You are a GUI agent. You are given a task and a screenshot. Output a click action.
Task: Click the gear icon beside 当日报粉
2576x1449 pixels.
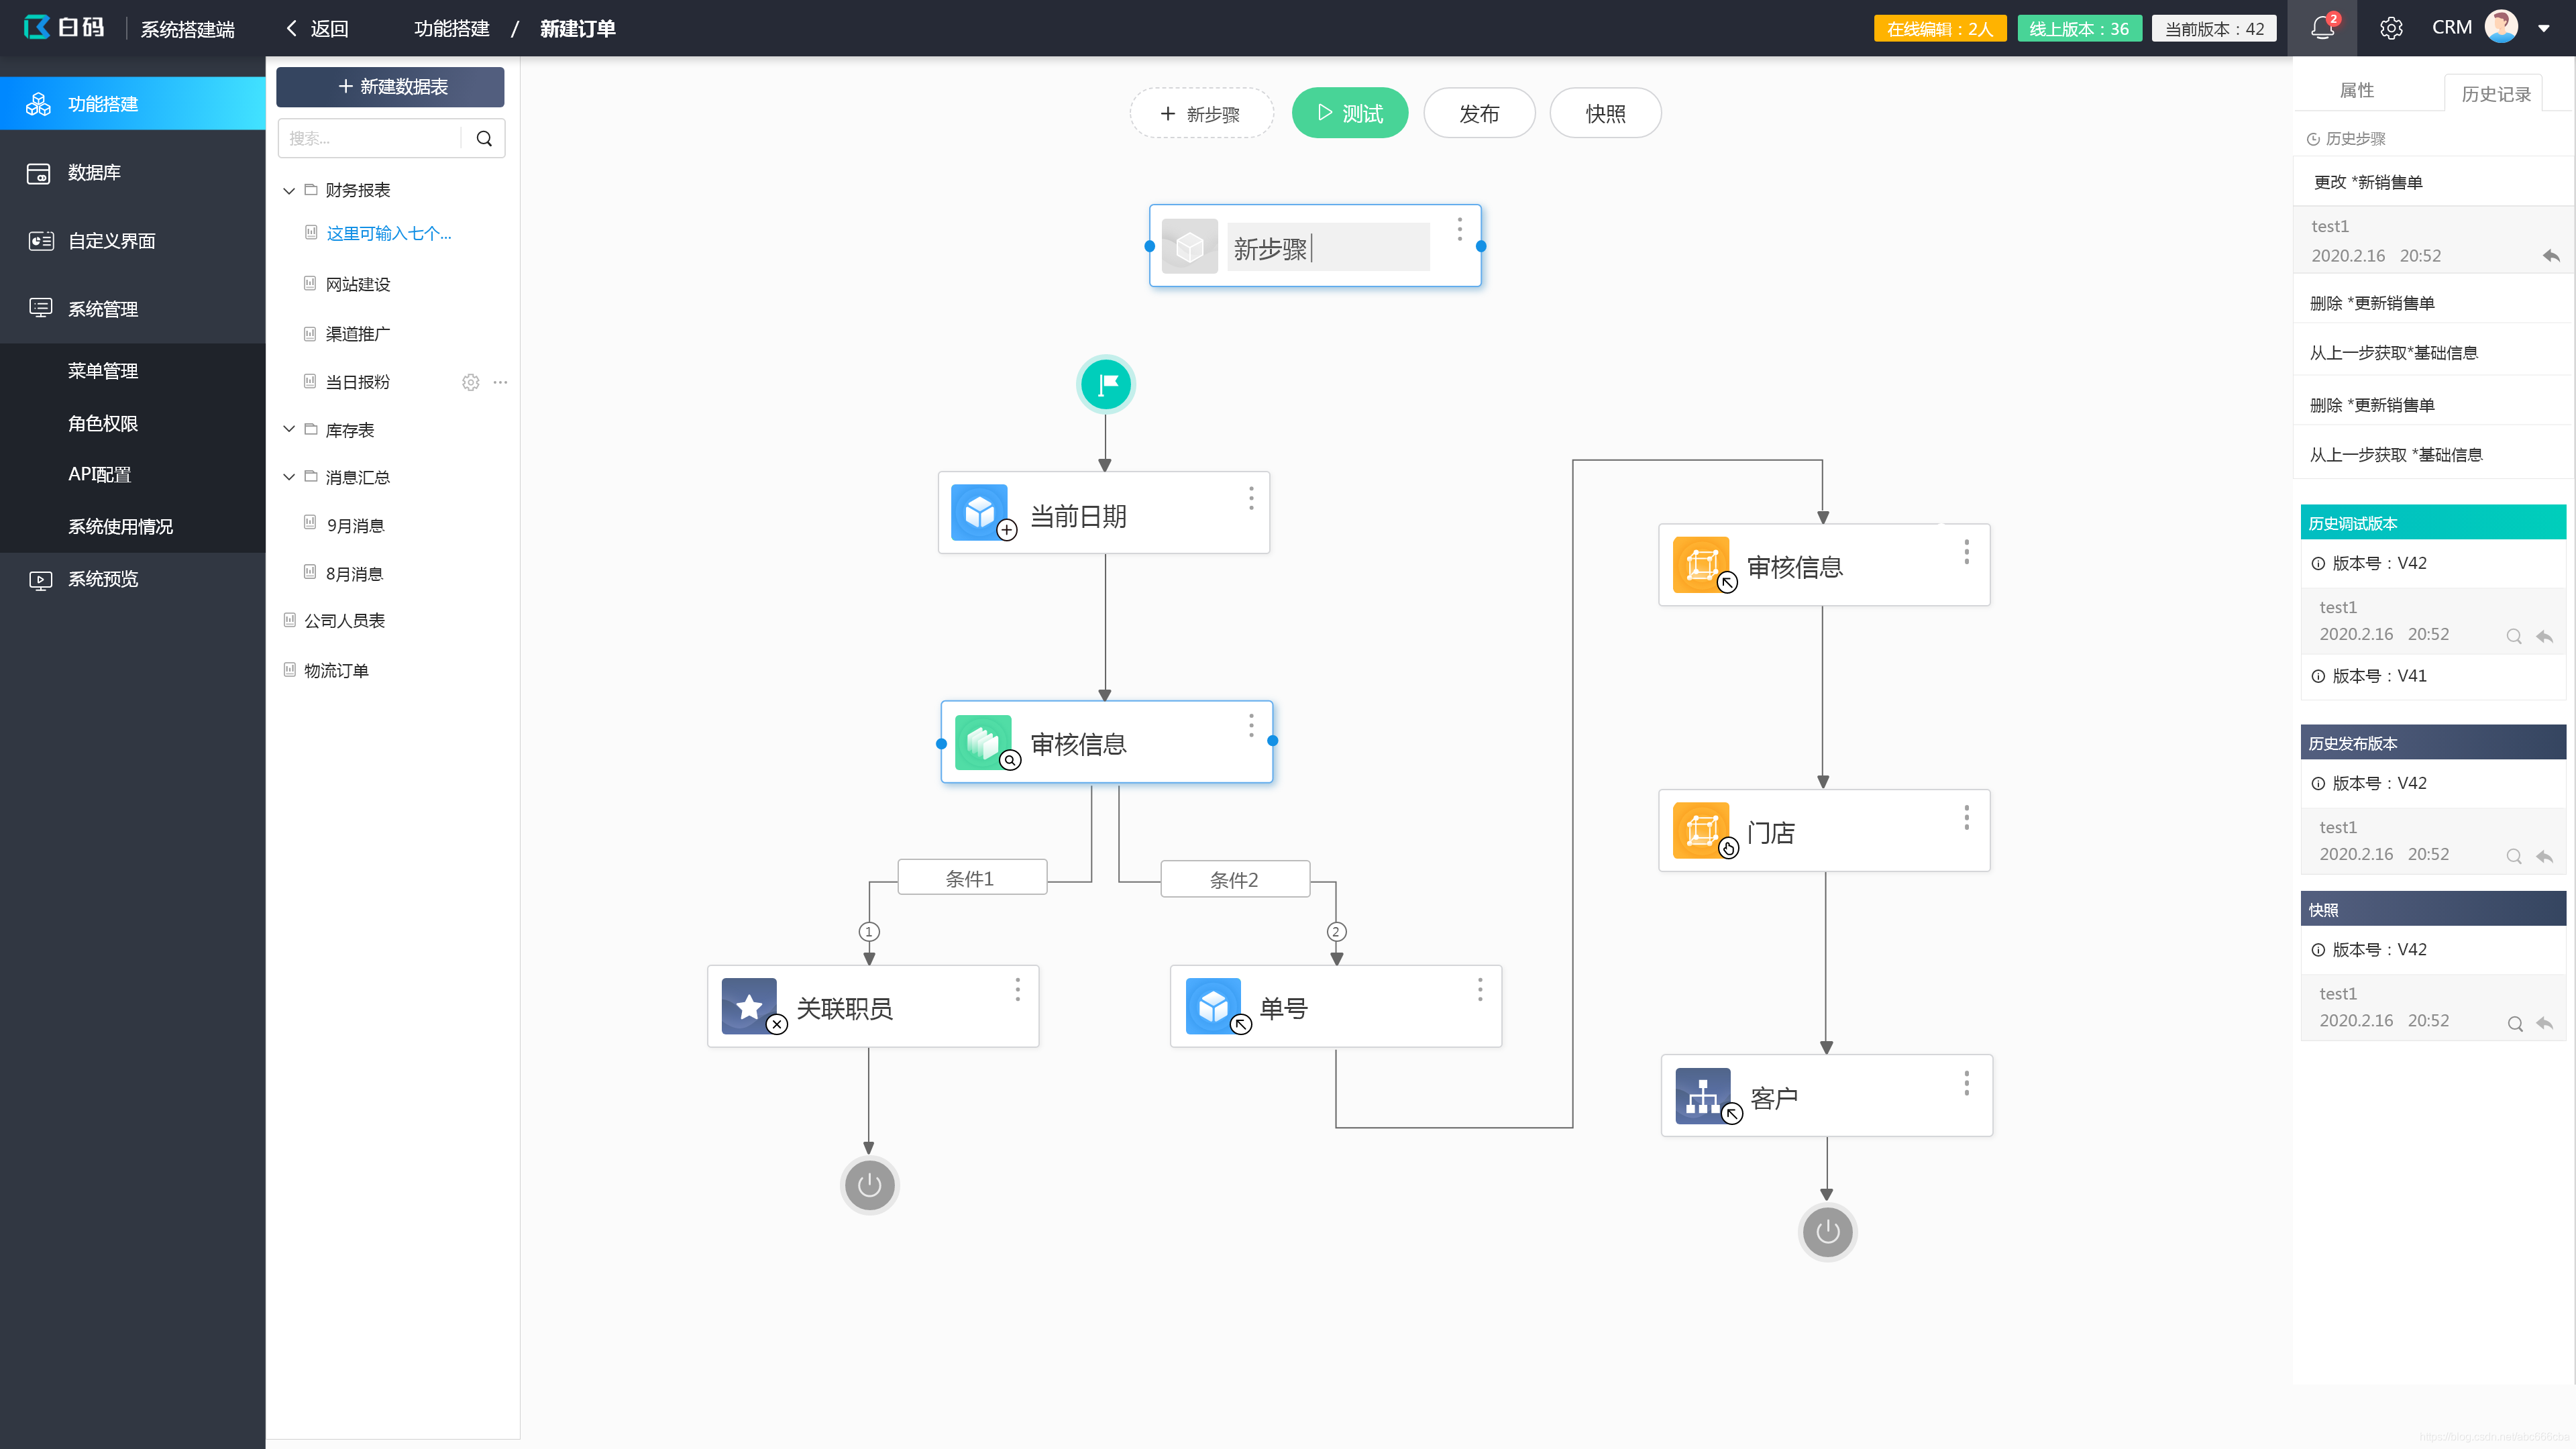tap(470, 382)
